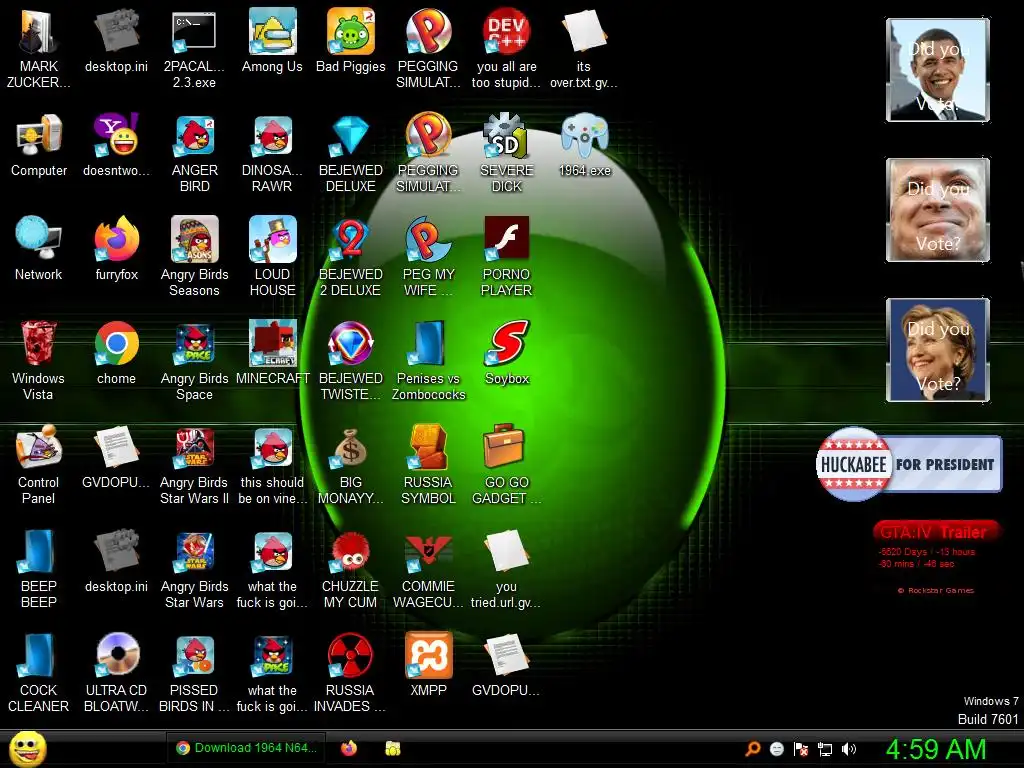Image resolution: width=1024 pixels, height=768 pixels.
Task: Click the Firefox taskbar button
Action: tap(349, 748)
